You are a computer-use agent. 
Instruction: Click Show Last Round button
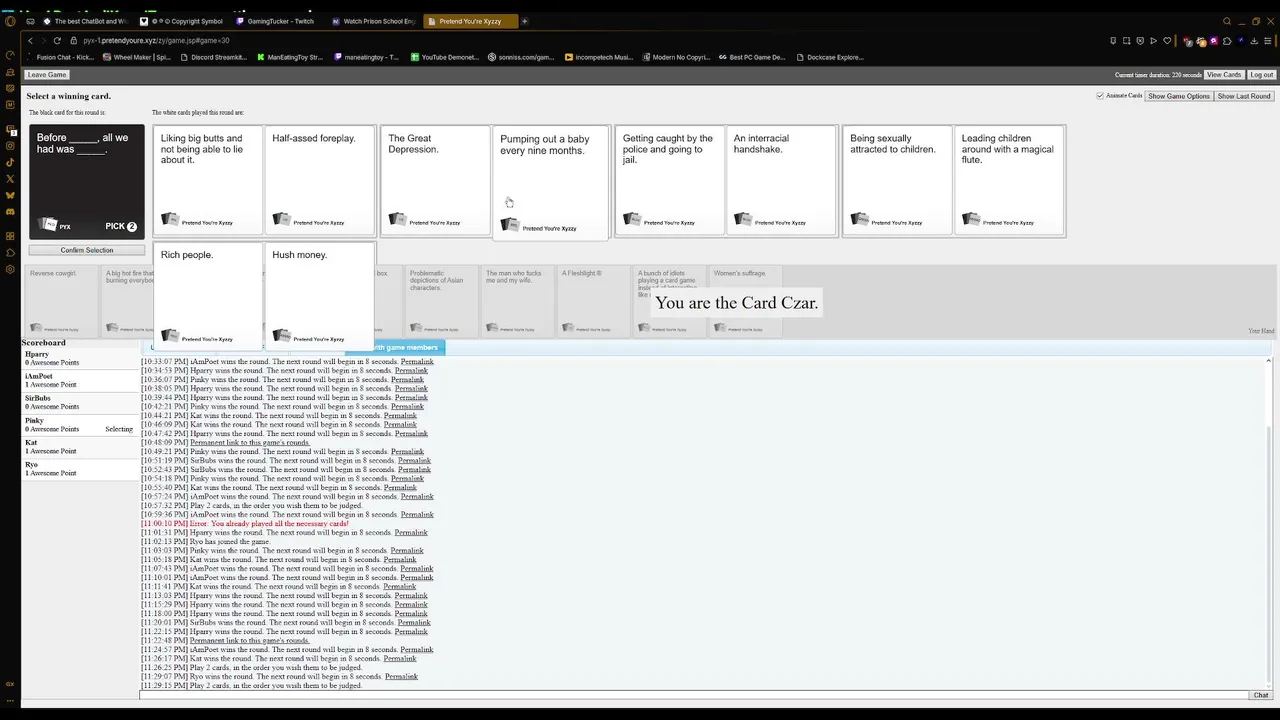tap(1244, 96)
